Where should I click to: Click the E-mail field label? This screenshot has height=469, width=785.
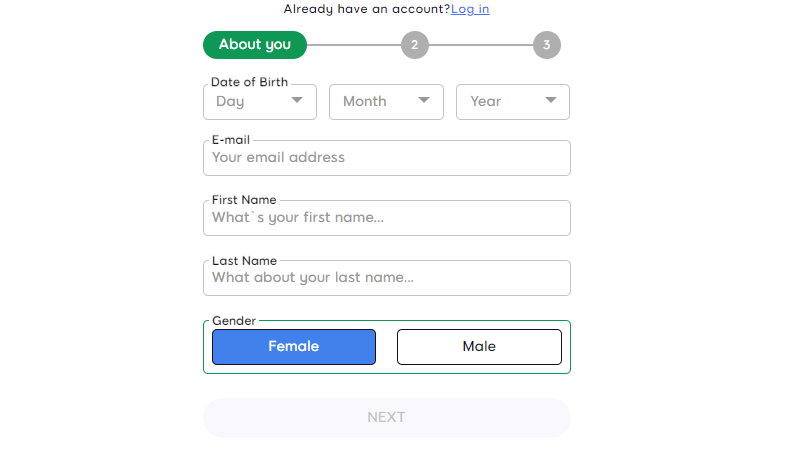tap(231, 140)
